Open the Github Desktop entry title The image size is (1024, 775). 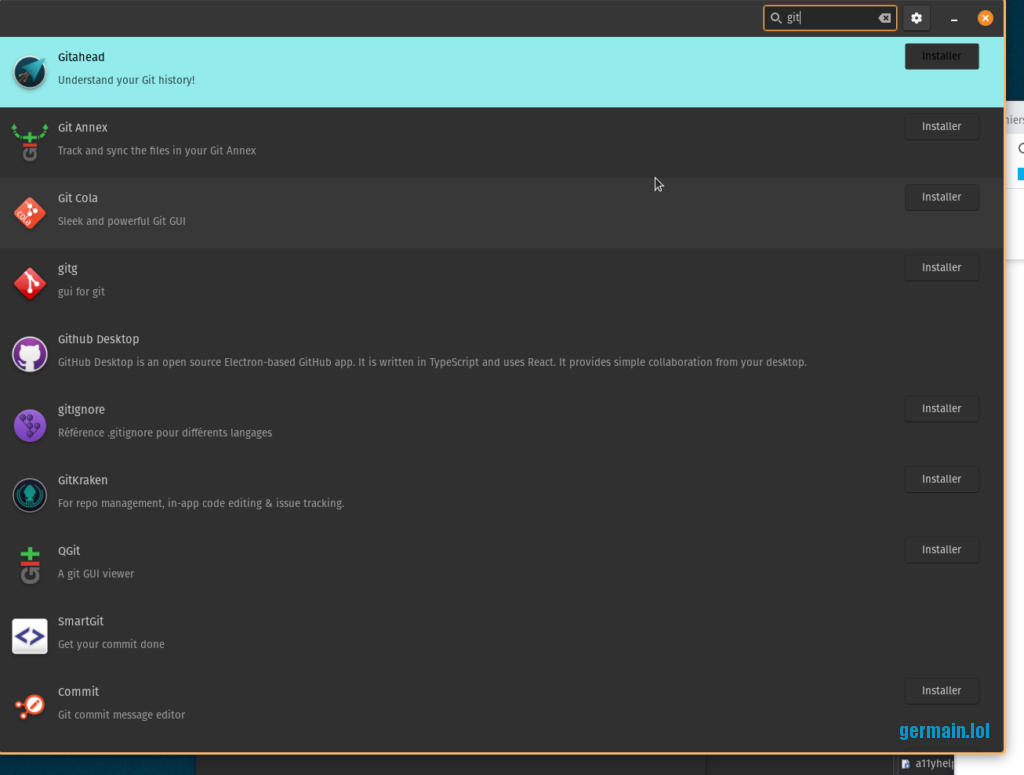(98, 339)
